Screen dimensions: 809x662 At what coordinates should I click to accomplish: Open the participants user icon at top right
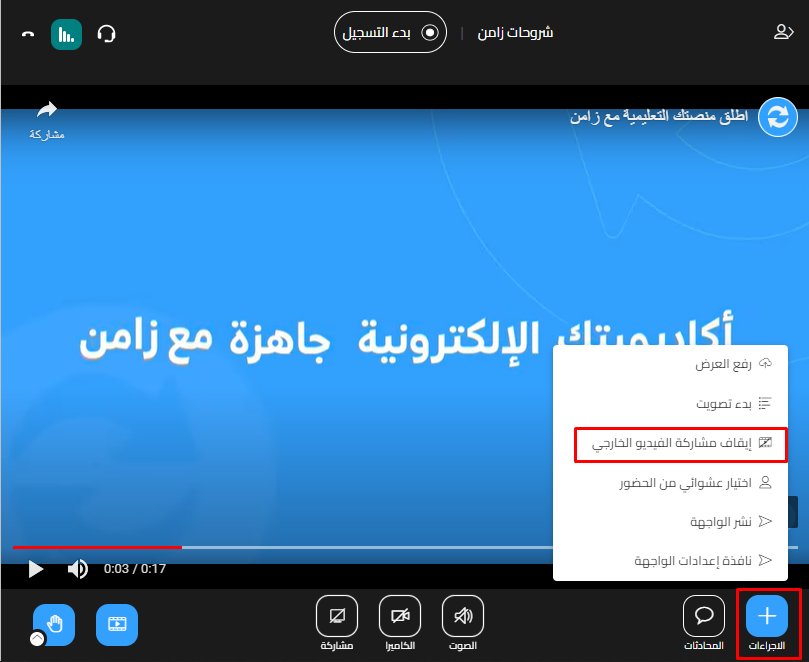pos(783,32)
